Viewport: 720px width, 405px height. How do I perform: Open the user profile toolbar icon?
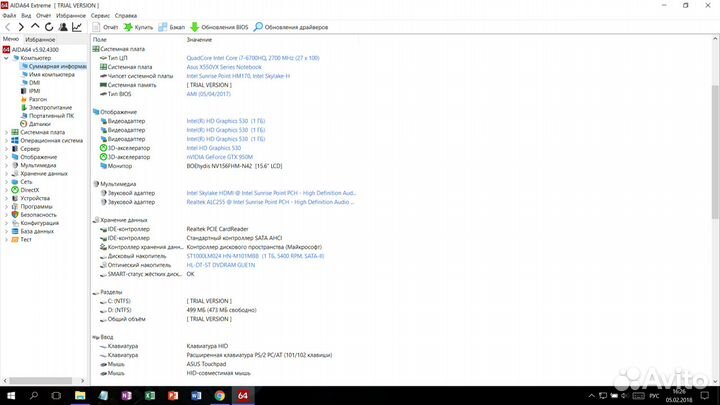pyautogui.click(x=63, y=27)
